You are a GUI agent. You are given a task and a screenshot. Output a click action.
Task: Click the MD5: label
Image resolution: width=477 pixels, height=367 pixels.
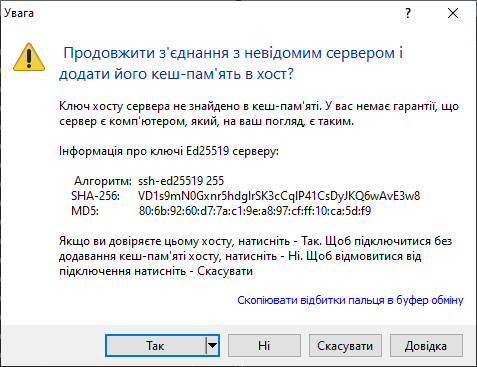[x=85, y=211]
